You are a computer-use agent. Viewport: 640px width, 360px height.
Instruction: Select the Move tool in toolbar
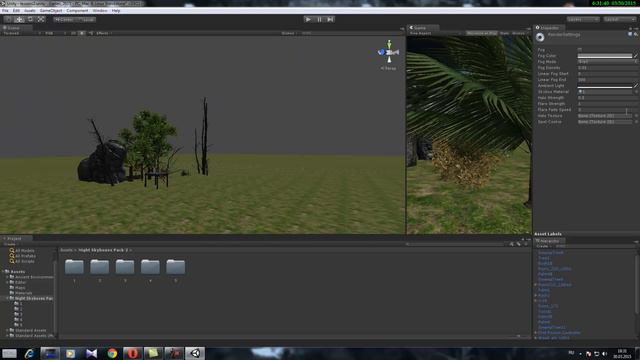[19, 19]
